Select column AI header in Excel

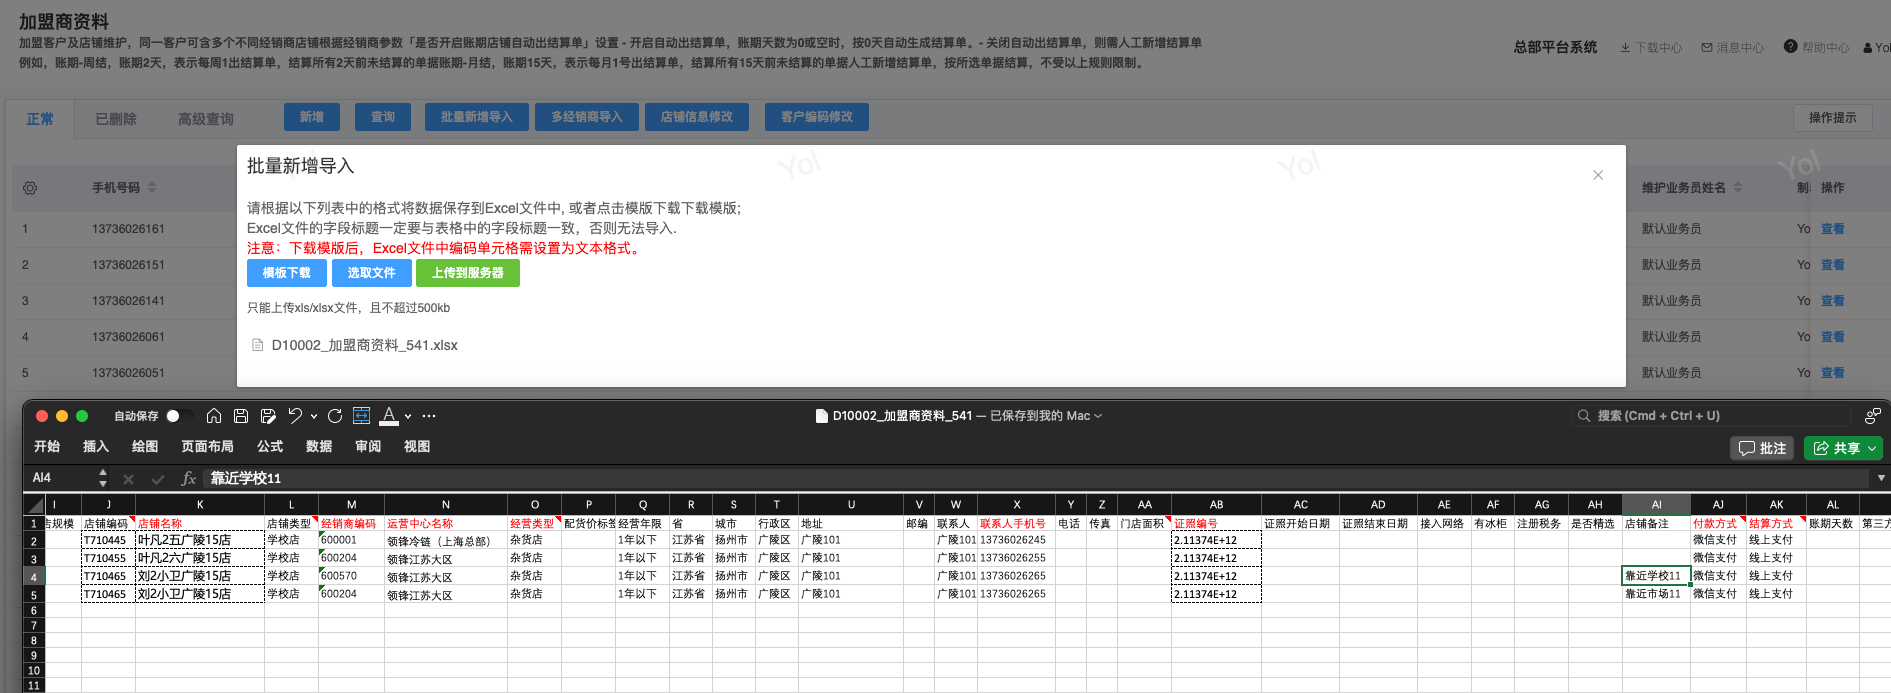[1656, 505]
